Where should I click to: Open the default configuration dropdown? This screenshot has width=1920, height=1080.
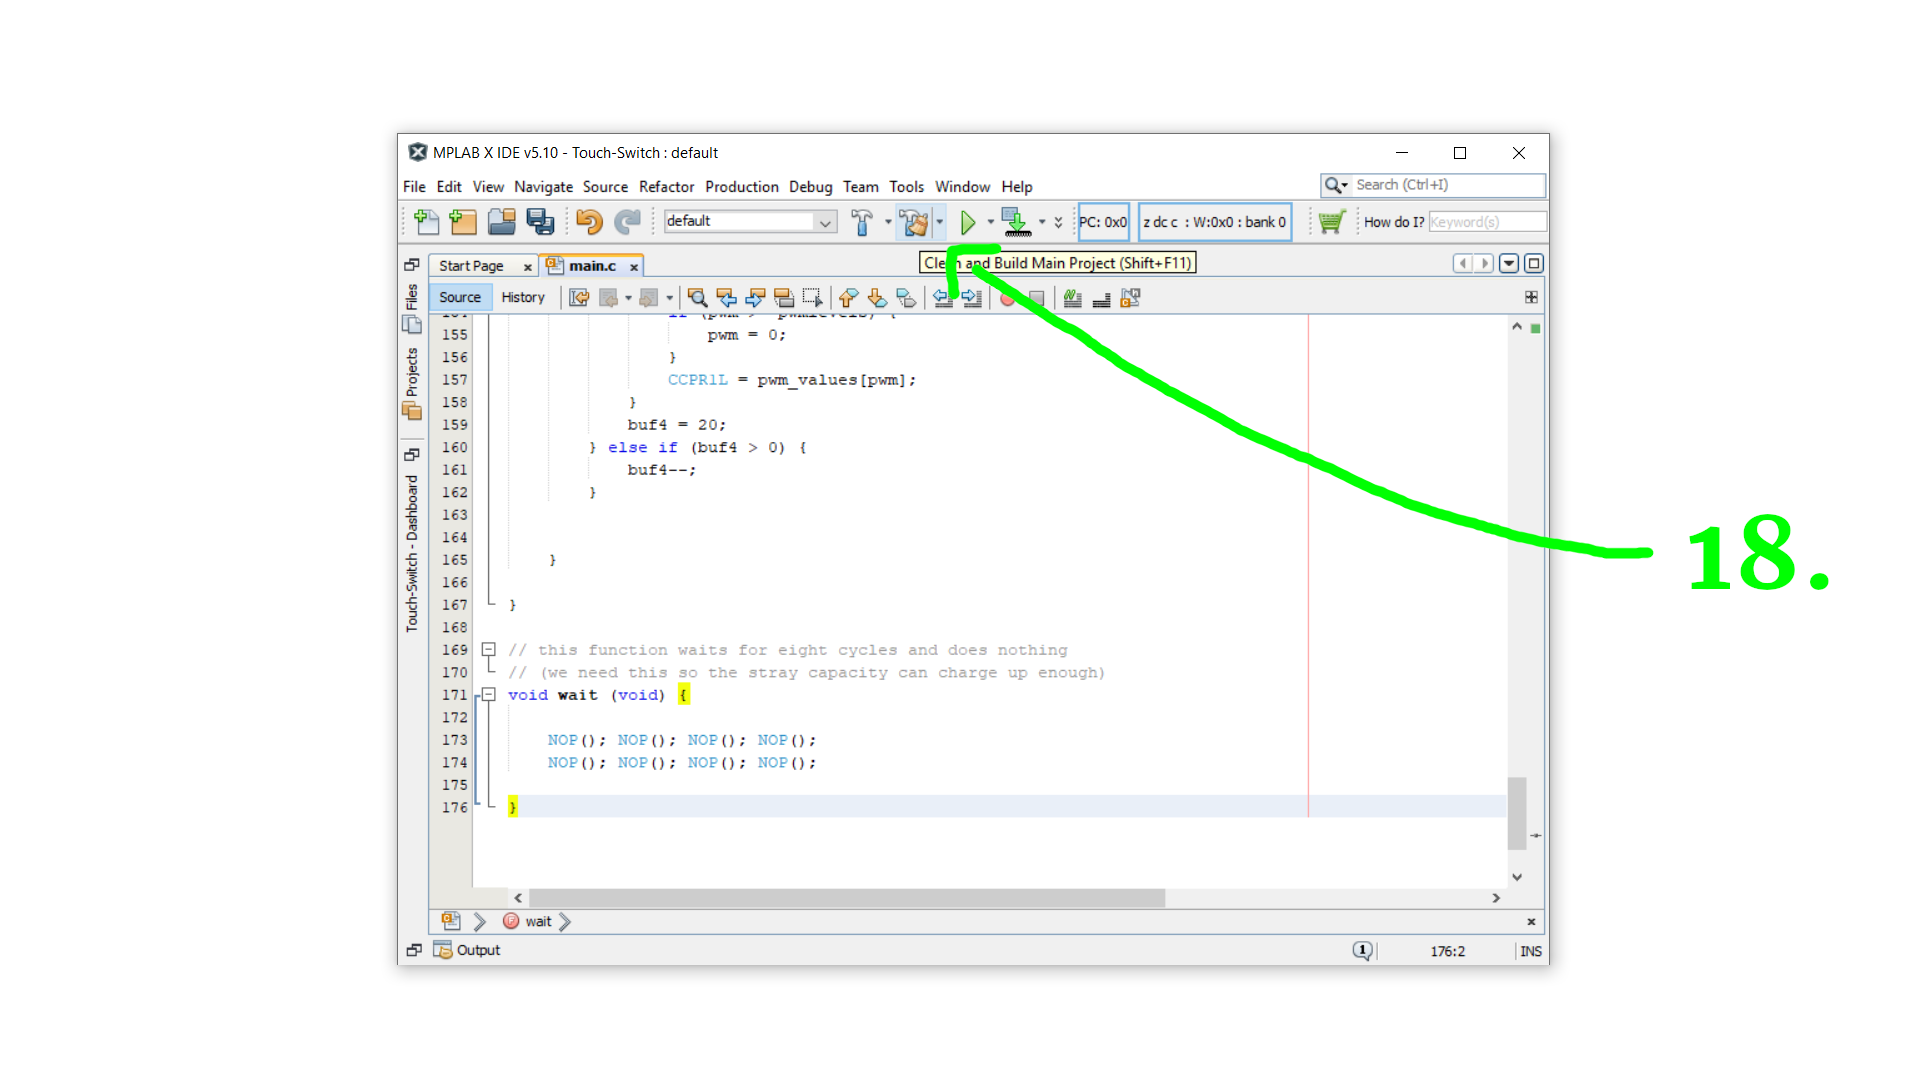point(825,222)
